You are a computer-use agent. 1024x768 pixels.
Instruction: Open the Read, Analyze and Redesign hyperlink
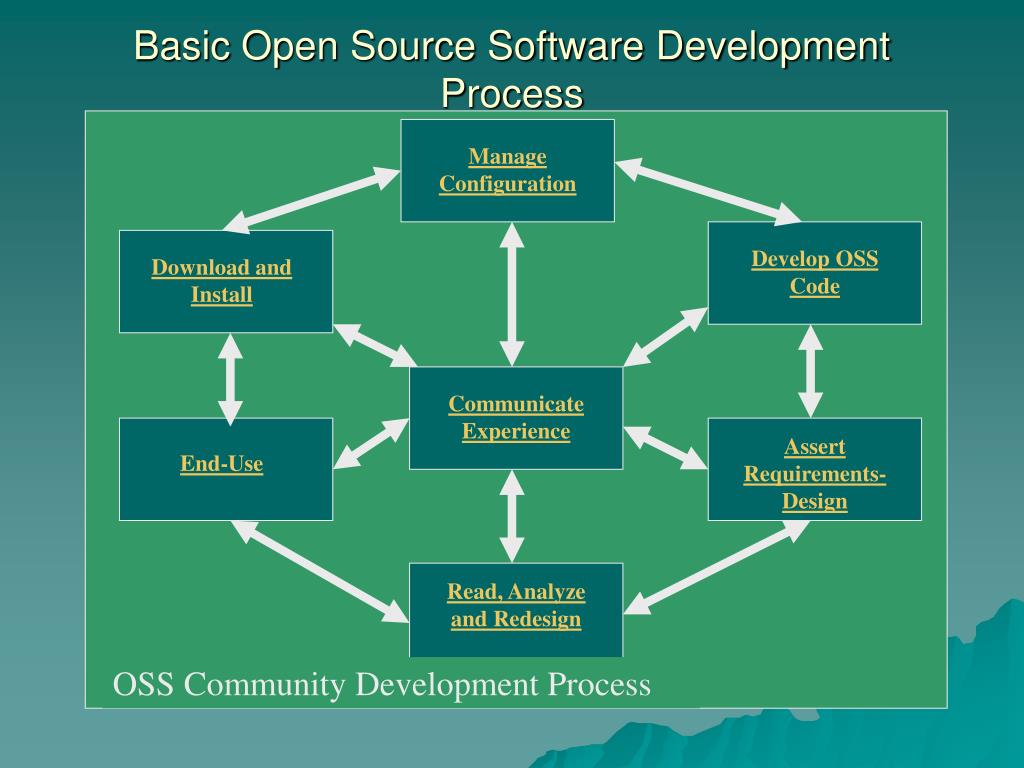515,605
